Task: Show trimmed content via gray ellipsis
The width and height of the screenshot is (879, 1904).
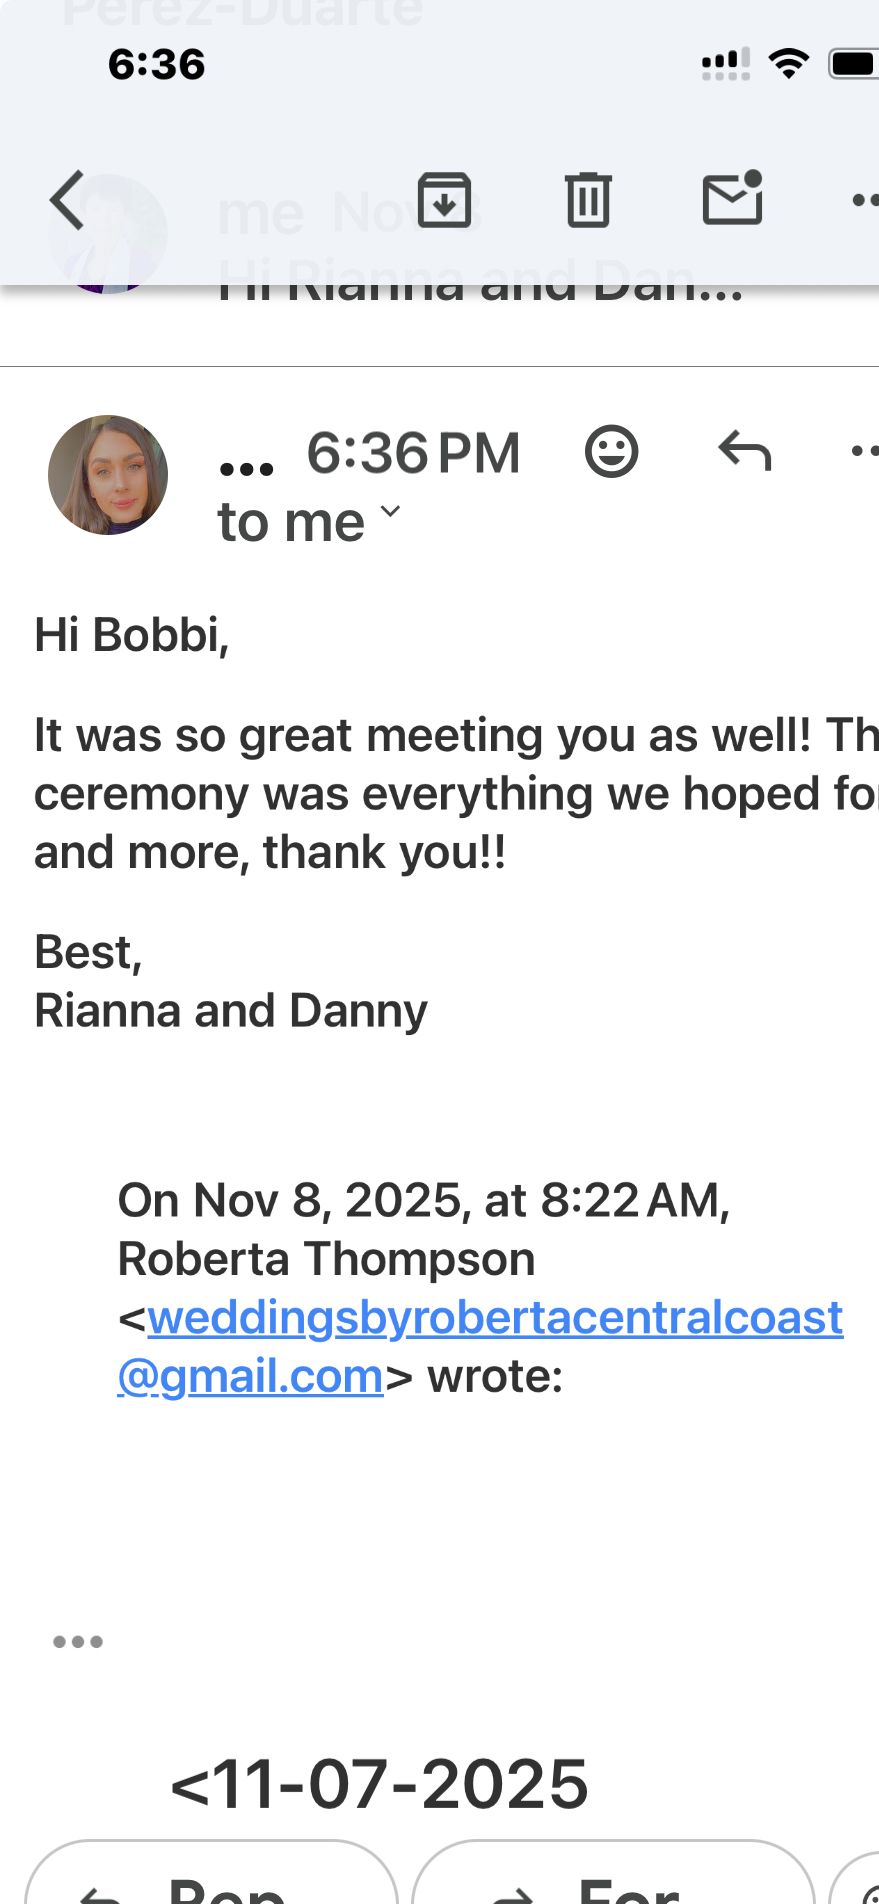Action: tap(78, 1641)
